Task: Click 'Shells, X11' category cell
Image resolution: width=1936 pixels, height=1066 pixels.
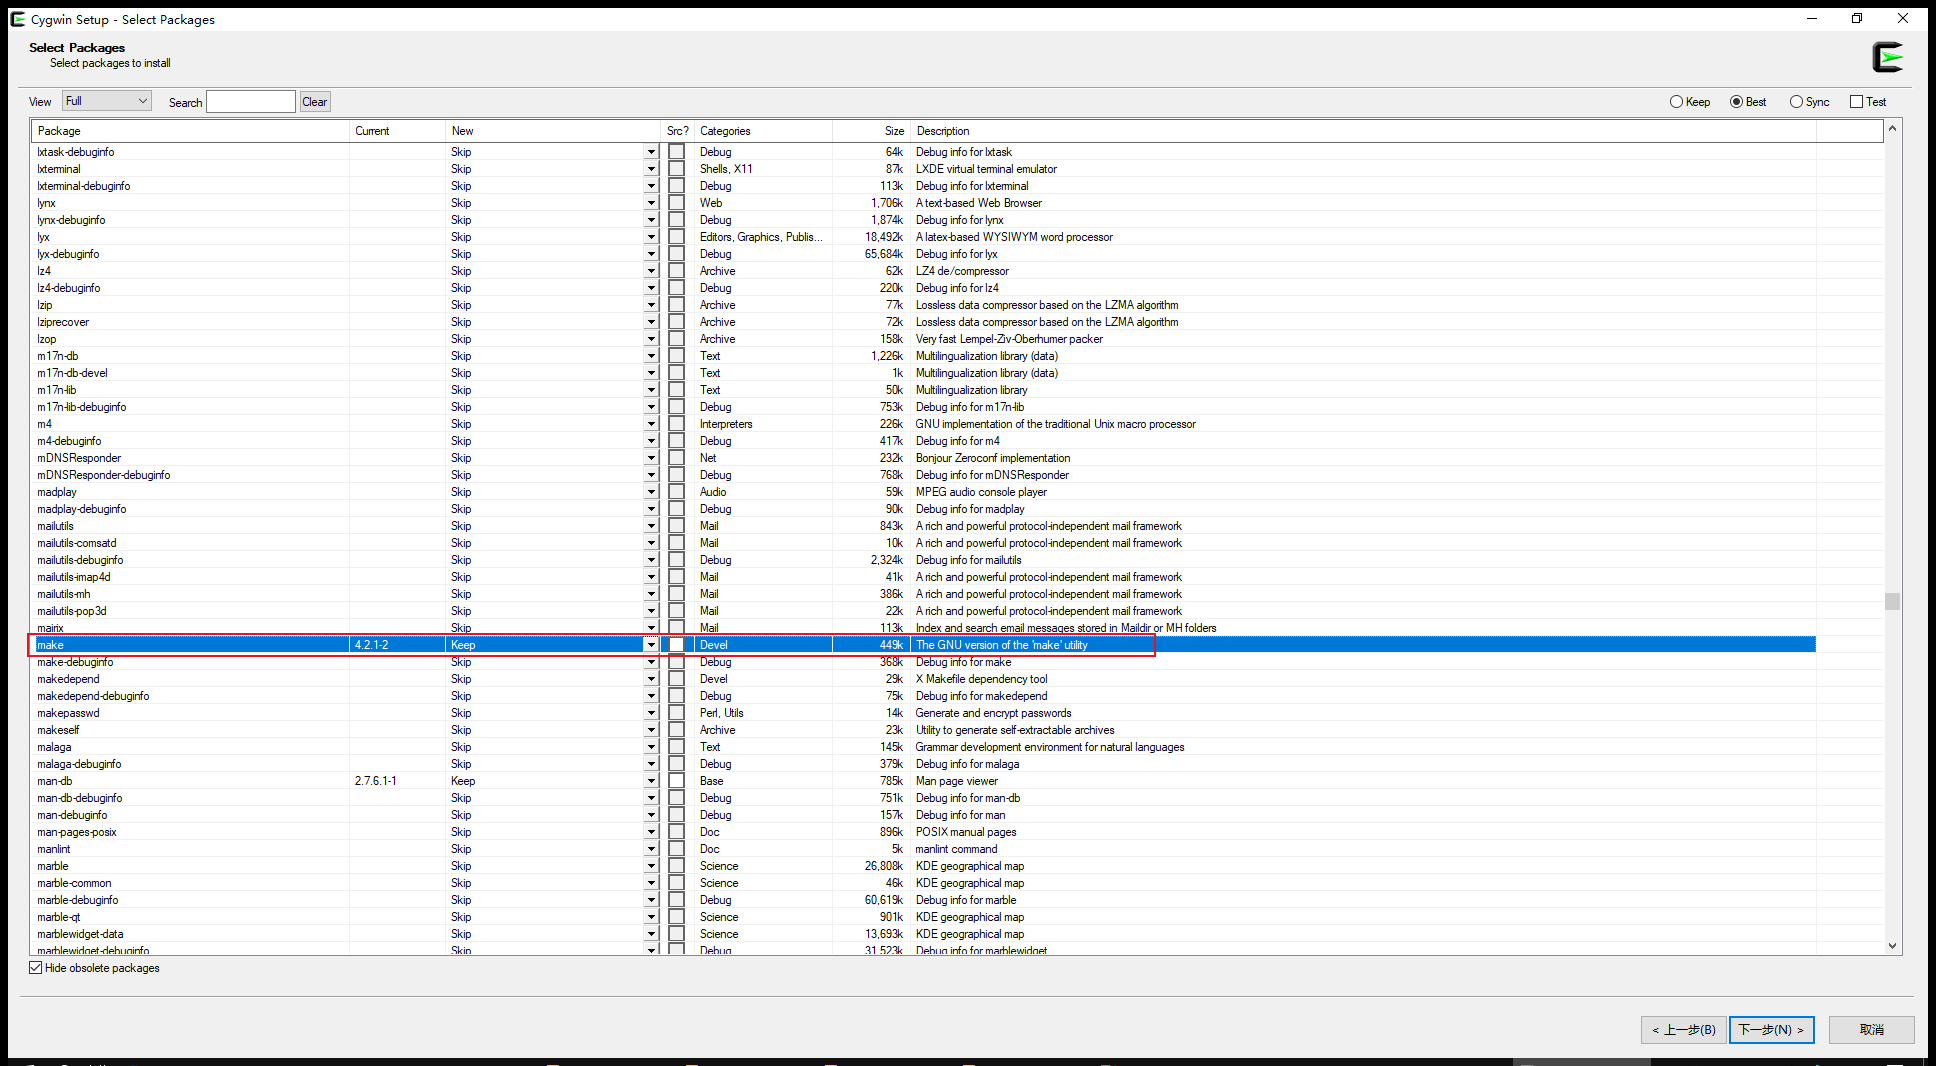Action: [726, 169]
